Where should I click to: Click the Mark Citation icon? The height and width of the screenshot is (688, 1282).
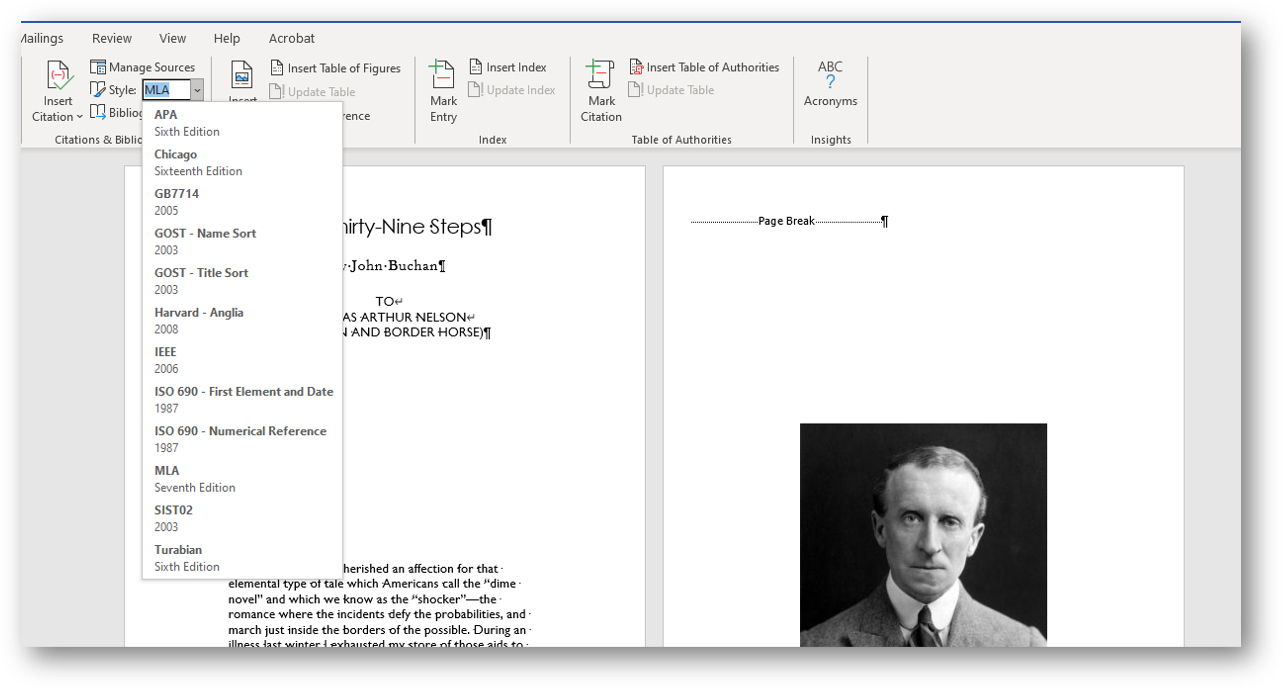point(600,77)
